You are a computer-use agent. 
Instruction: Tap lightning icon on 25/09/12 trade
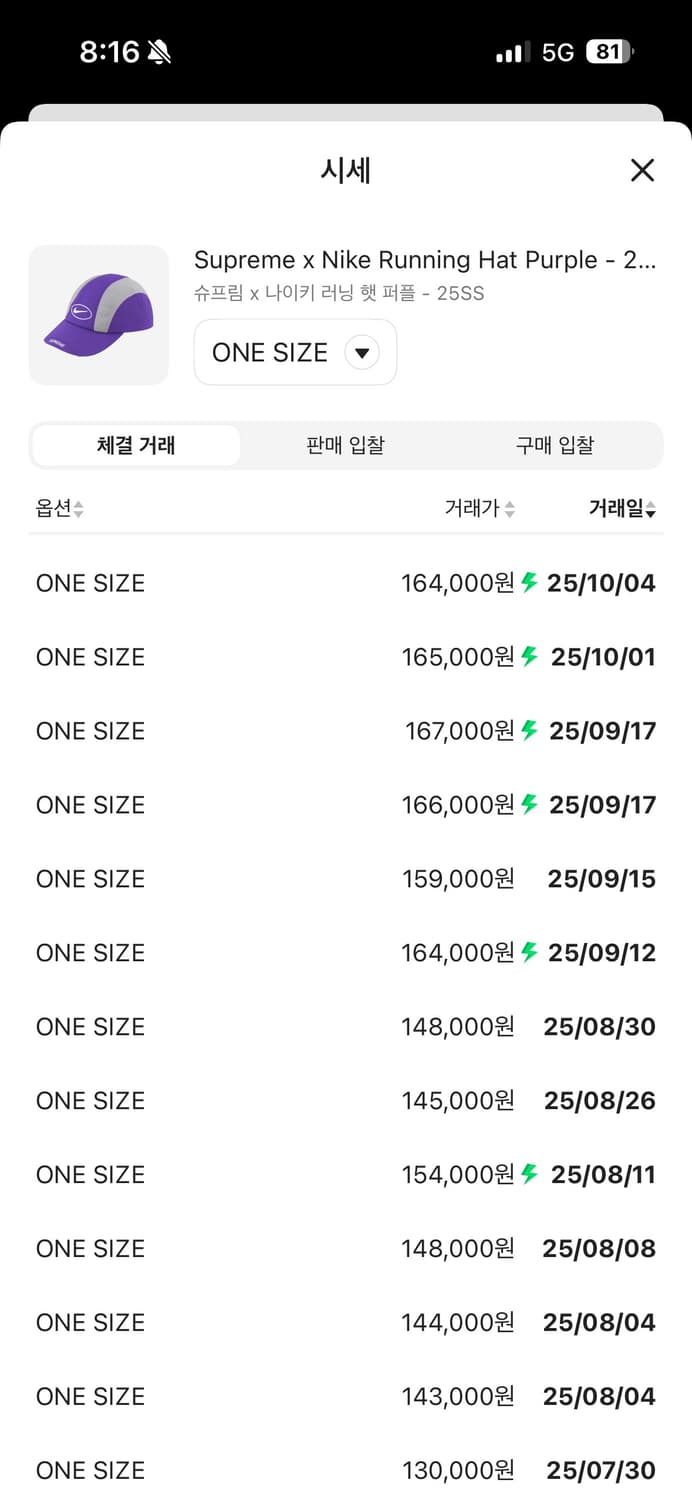pos(530,952)
